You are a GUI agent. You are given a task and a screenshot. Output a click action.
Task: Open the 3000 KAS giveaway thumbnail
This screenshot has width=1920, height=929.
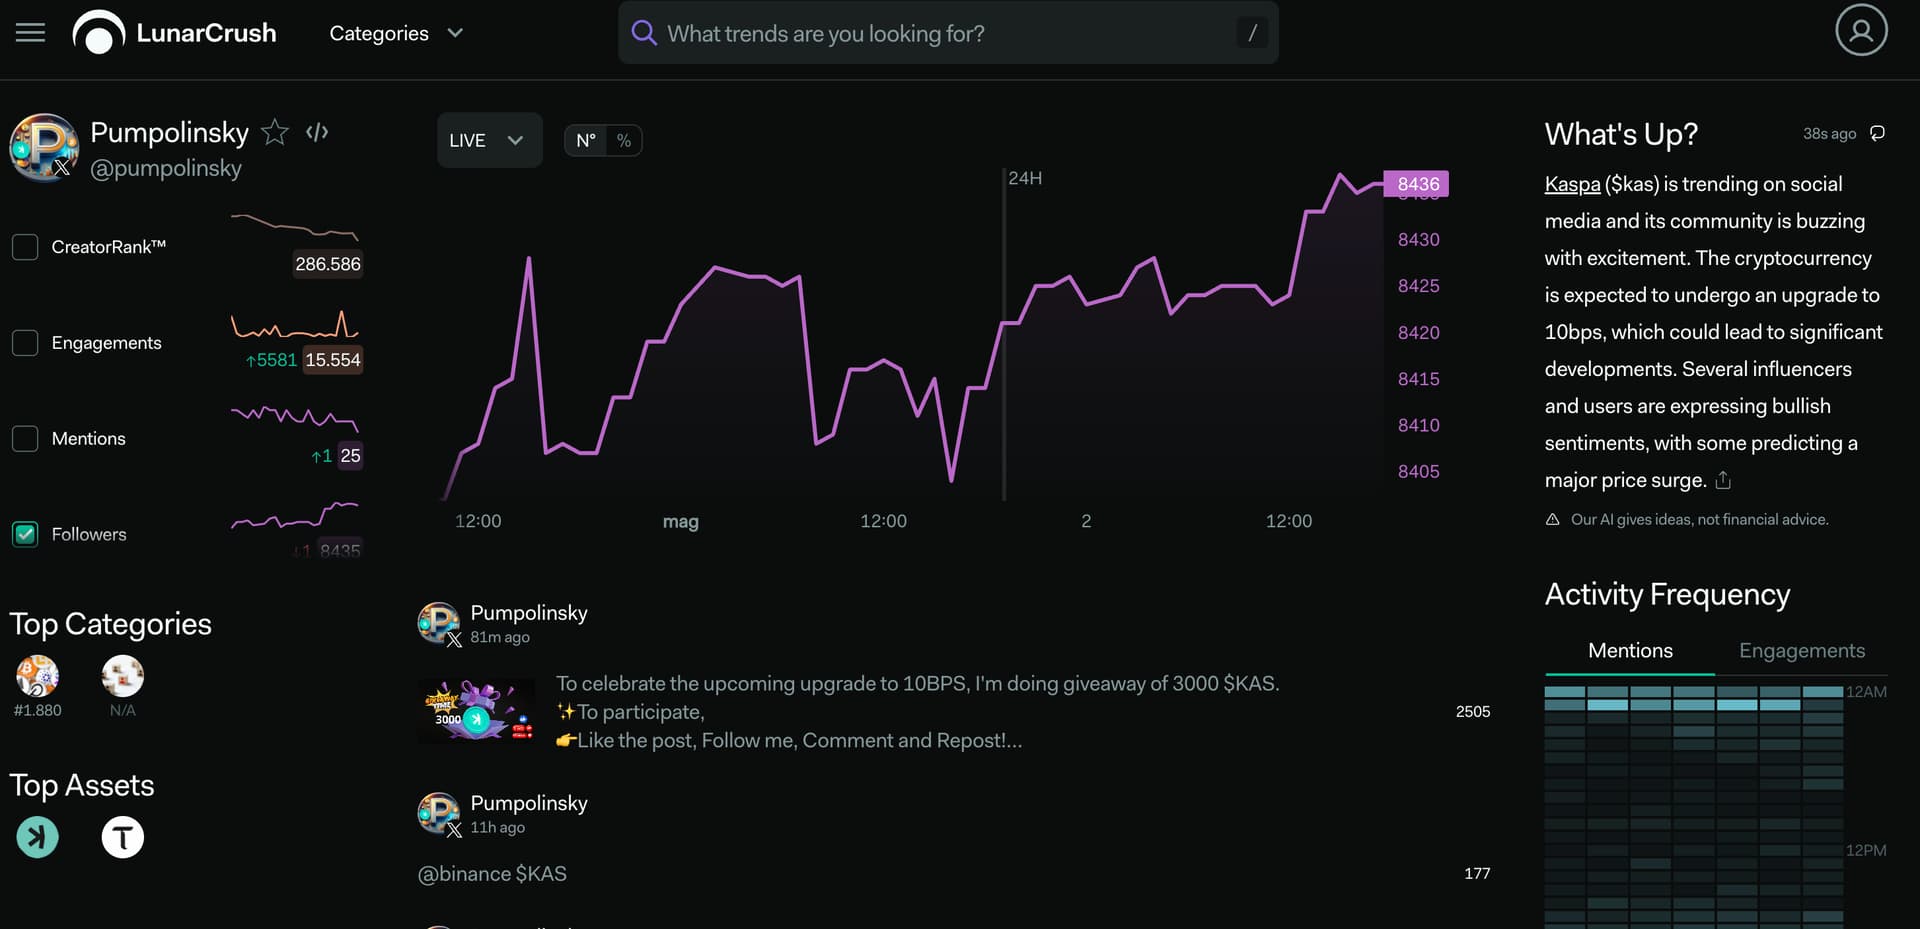pos(477,711)
